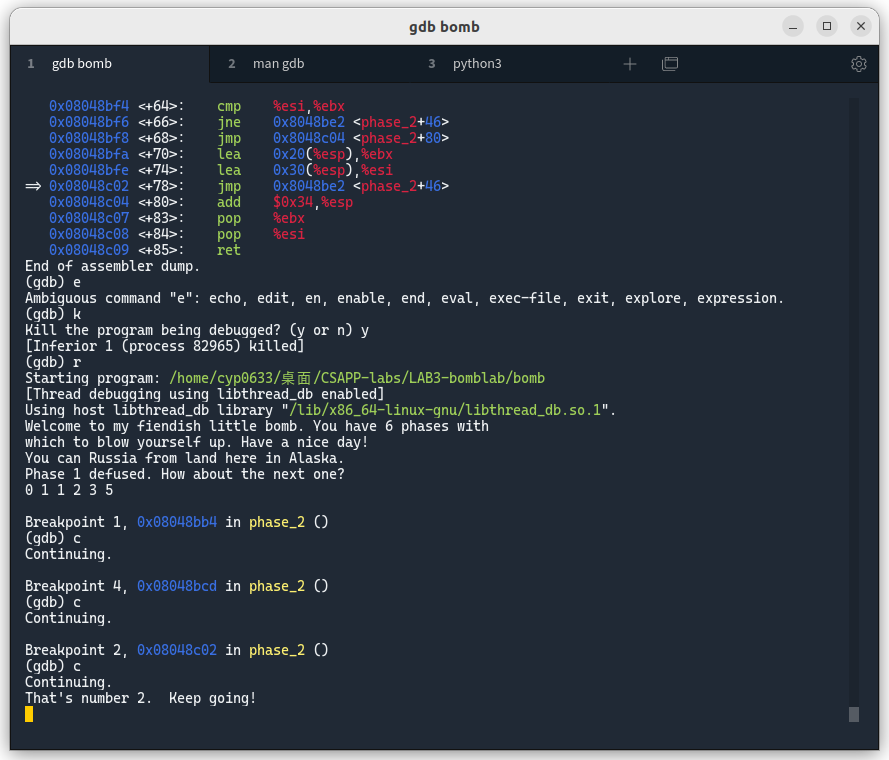
Task: Click address 0x08048c02 at current instruction arrow
Action: pyautogui.click(x=89, y=186)
